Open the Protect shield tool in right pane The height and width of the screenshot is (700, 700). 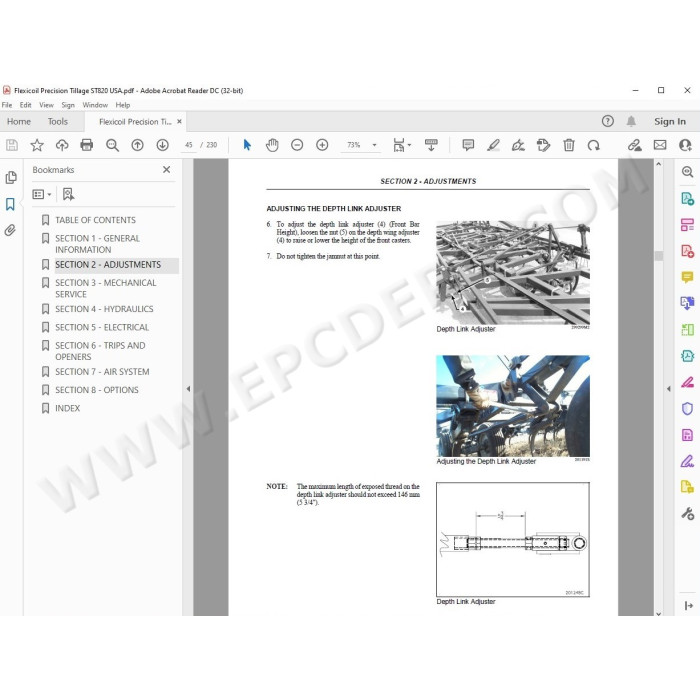[687, 408]
